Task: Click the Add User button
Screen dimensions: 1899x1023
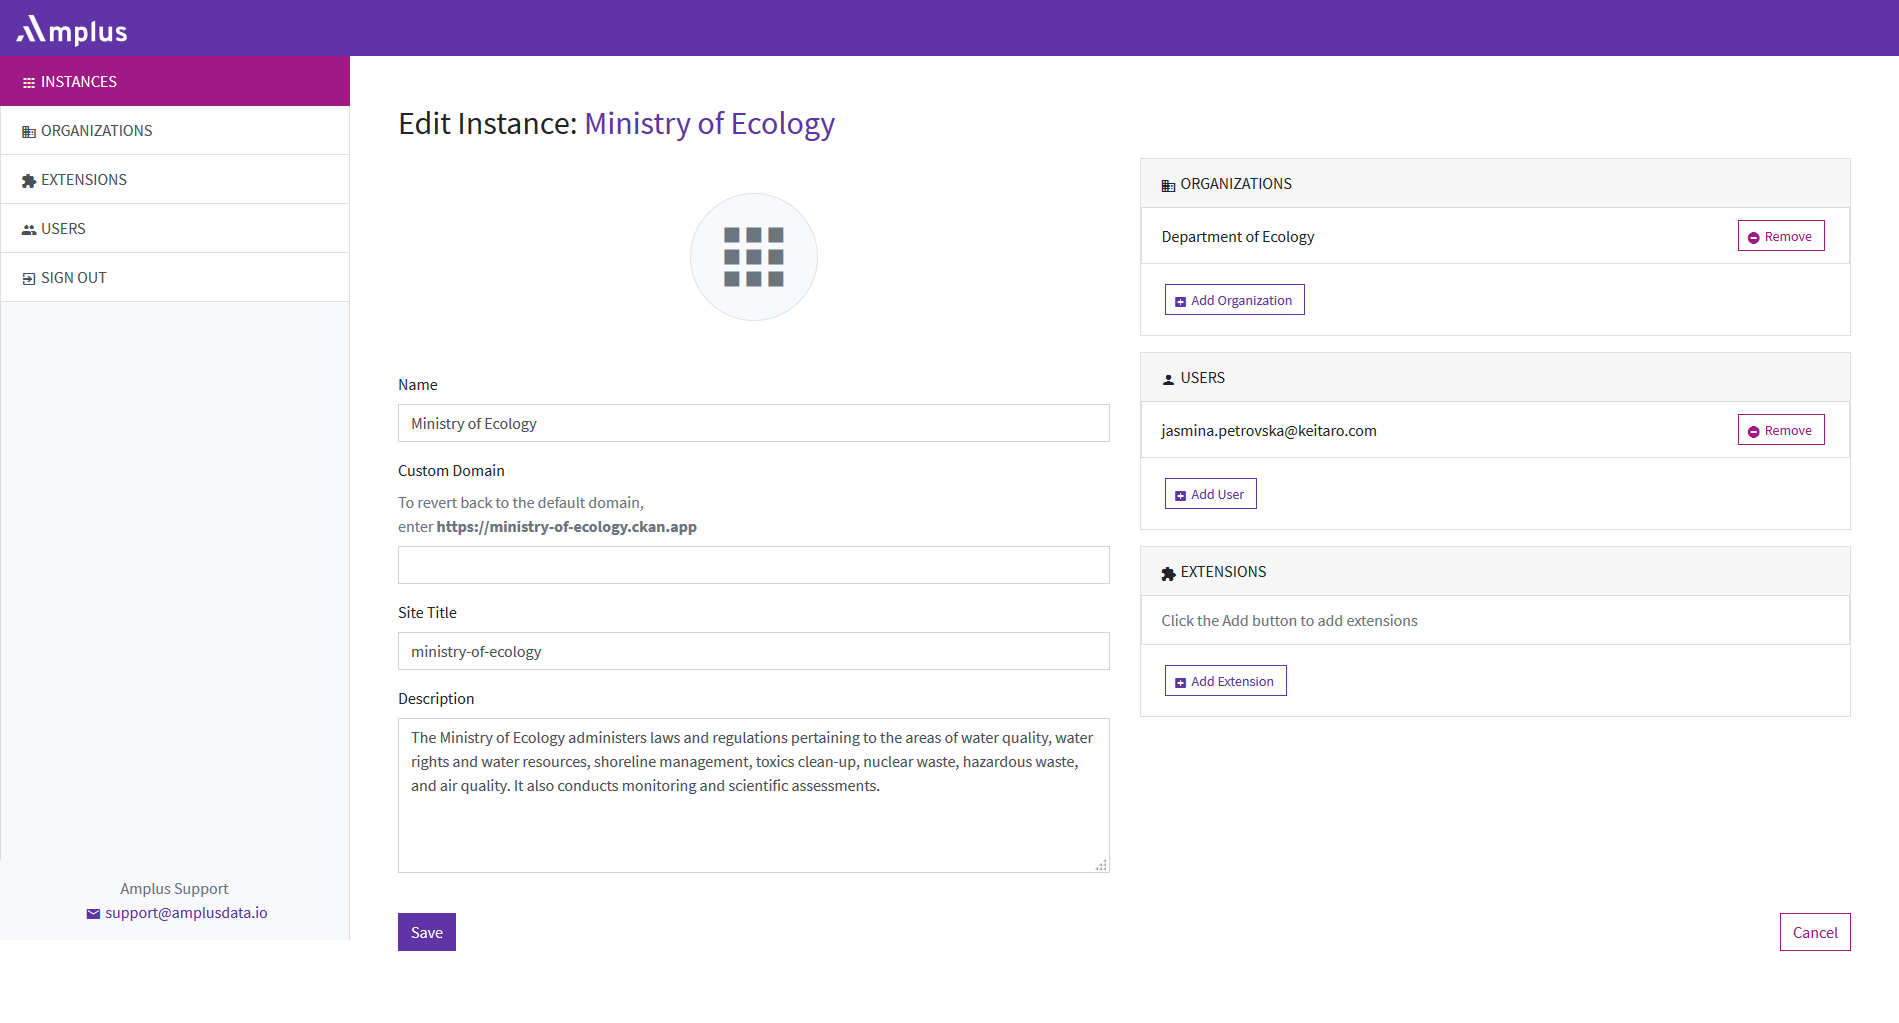Action: 1210,494
